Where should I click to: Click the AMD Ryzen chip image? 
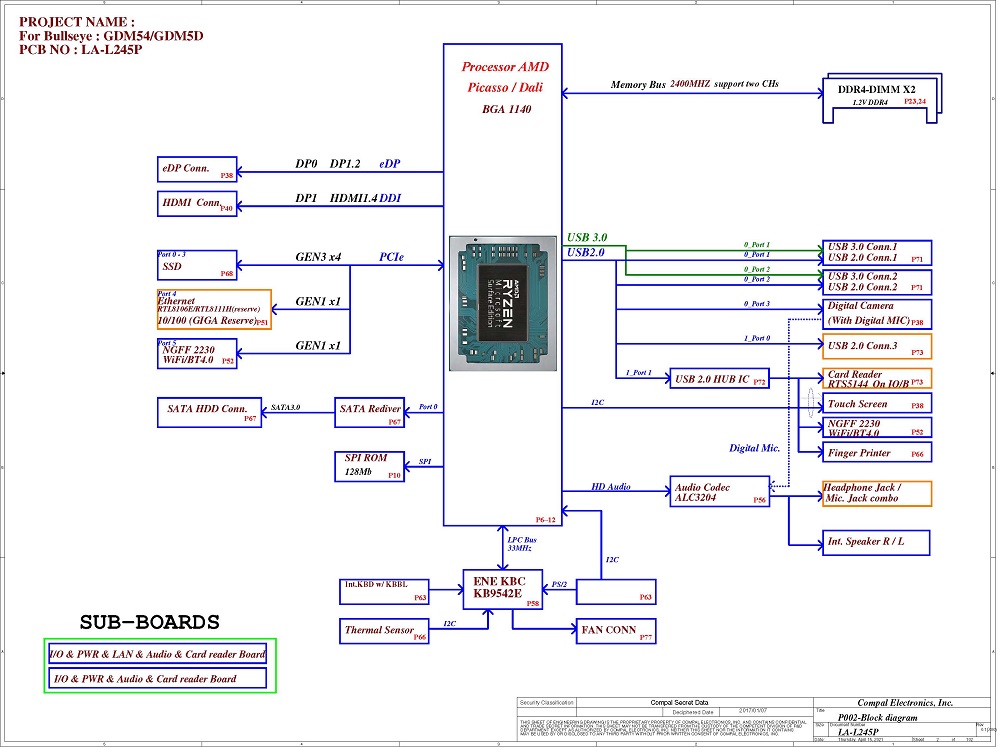pyautogui.click(x=503, y=303)
